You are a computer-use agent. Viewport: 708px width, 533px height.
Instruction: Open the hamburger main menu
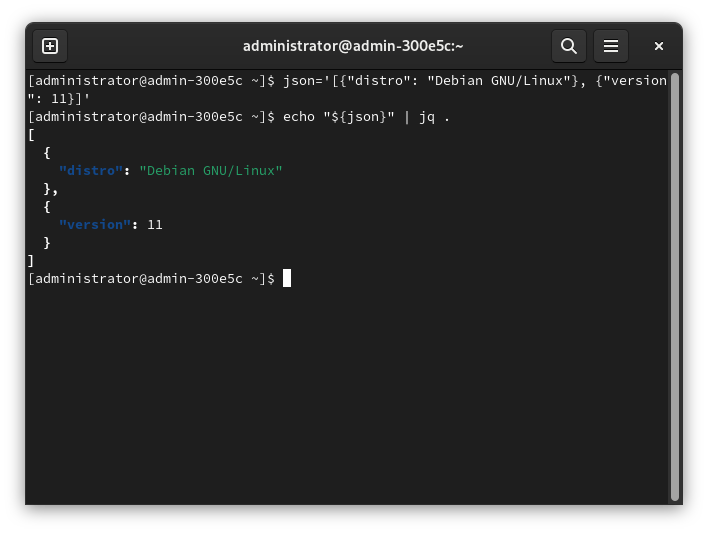click(x=611, y=46)
